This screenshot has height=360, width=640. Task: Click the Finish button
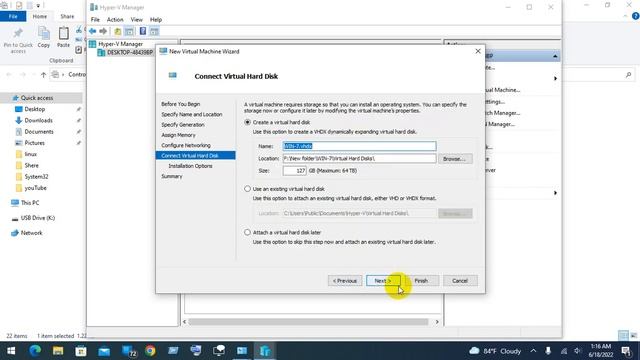pyautogui.click(x=421, y=281)
